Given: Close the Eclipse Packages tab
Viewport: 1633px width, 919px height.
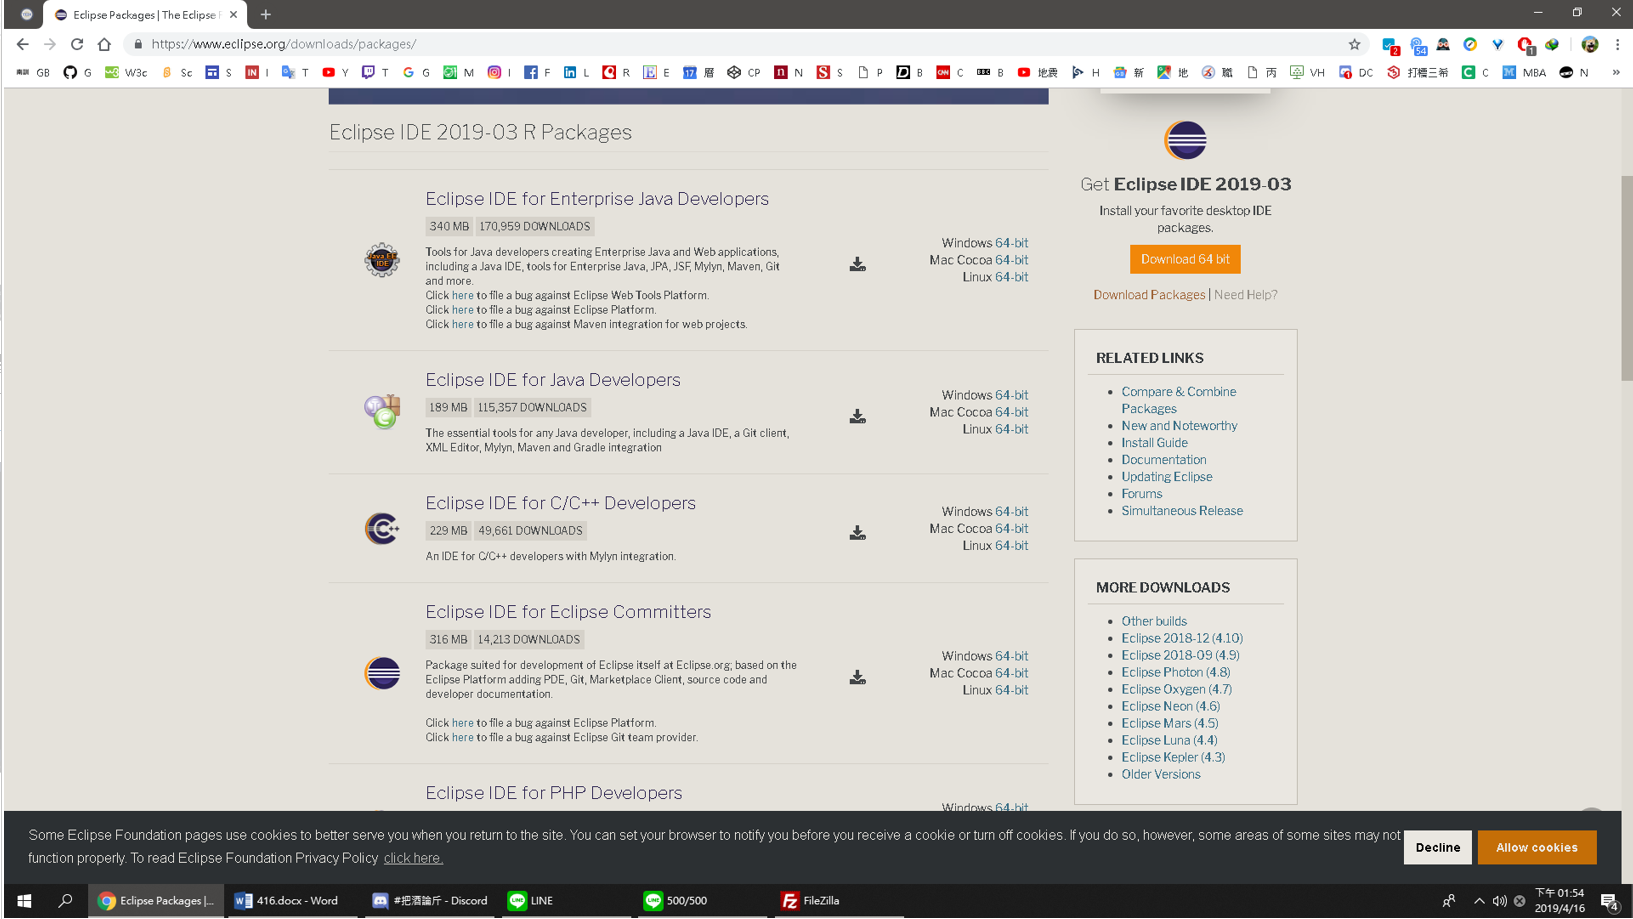Looking at the screenshot, I should point(233,15).
